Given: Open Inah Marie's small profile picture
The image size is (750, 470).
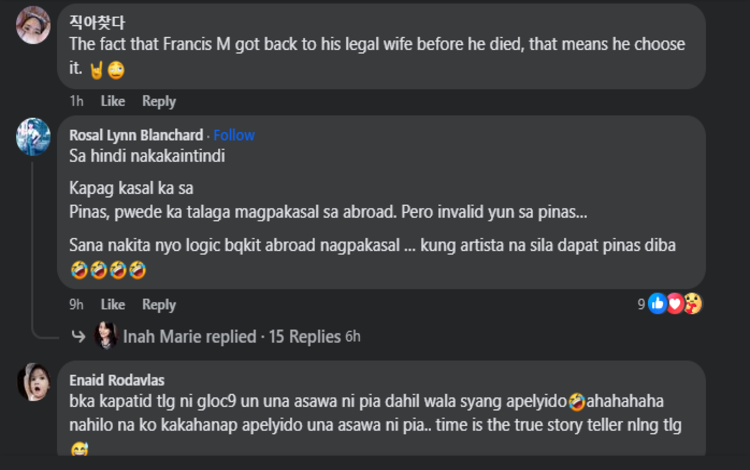Looking at the screenshot, I should click(106, 337).
